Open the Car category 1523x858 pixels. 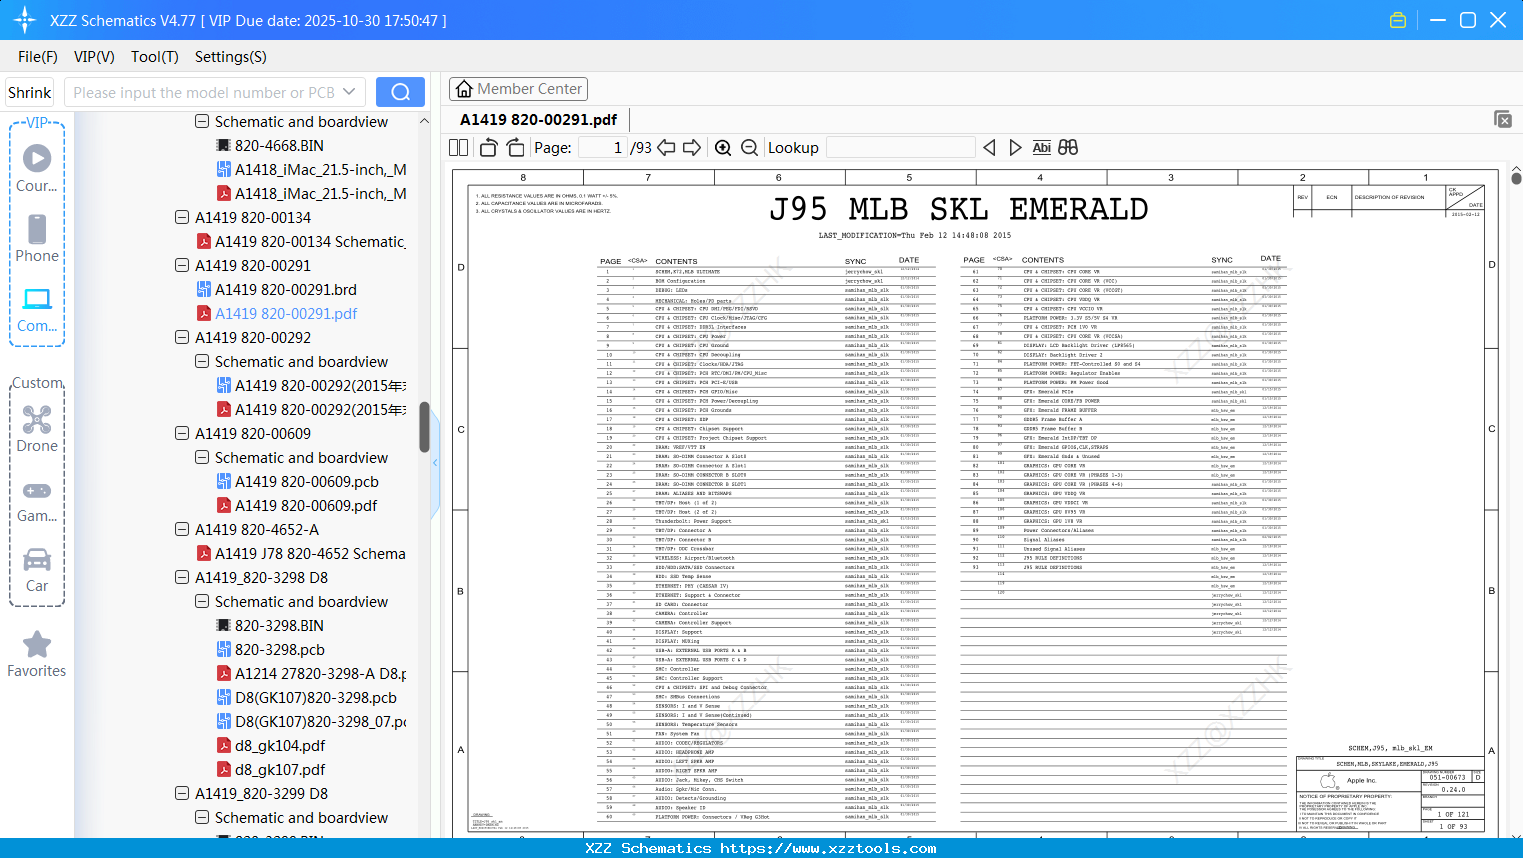click(37, 570)
